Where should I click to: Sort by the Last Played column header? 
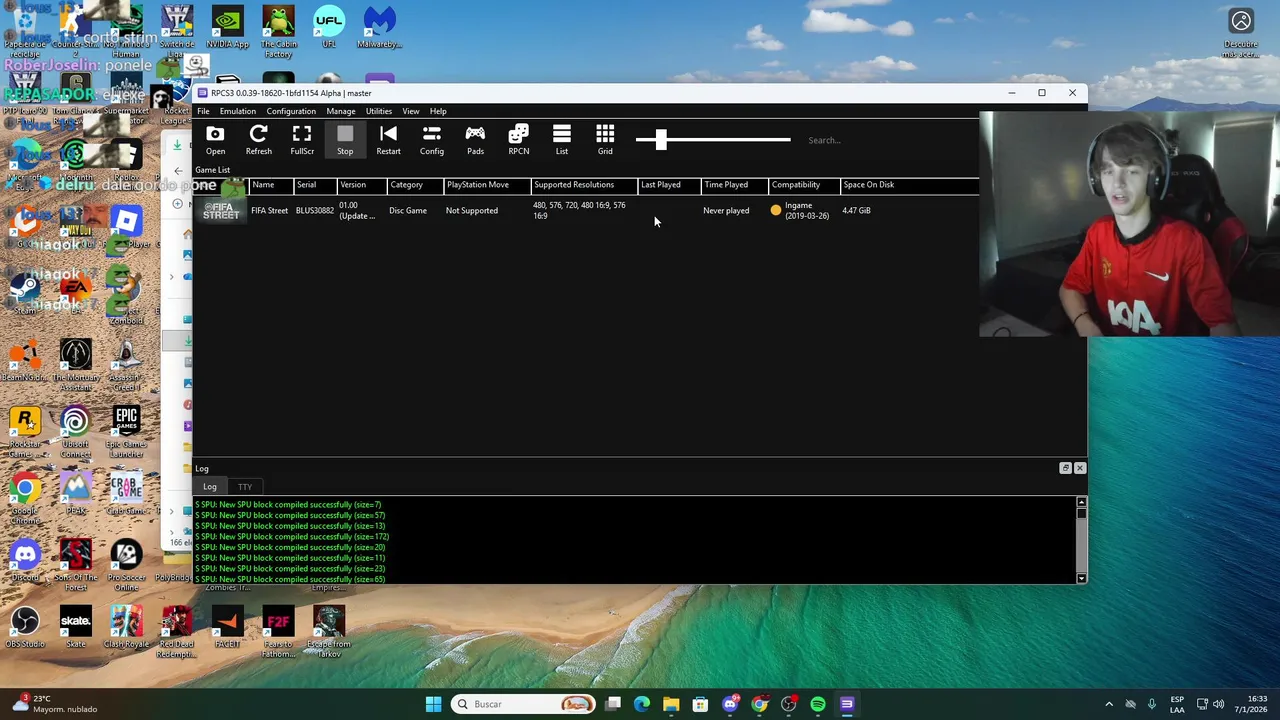tap(669, 185)
